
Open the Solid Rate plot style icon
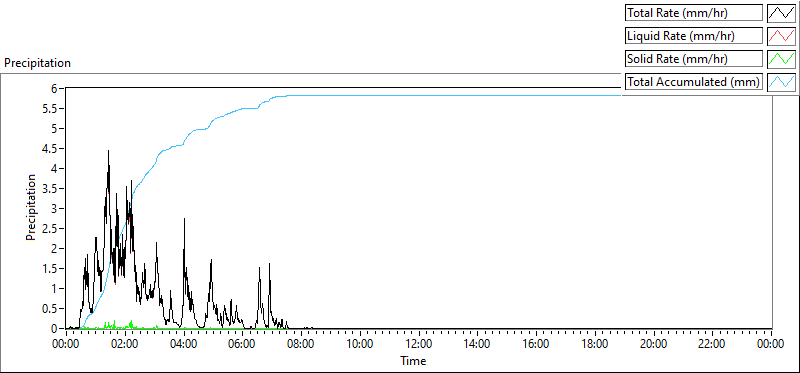click(x=781, y=59)
